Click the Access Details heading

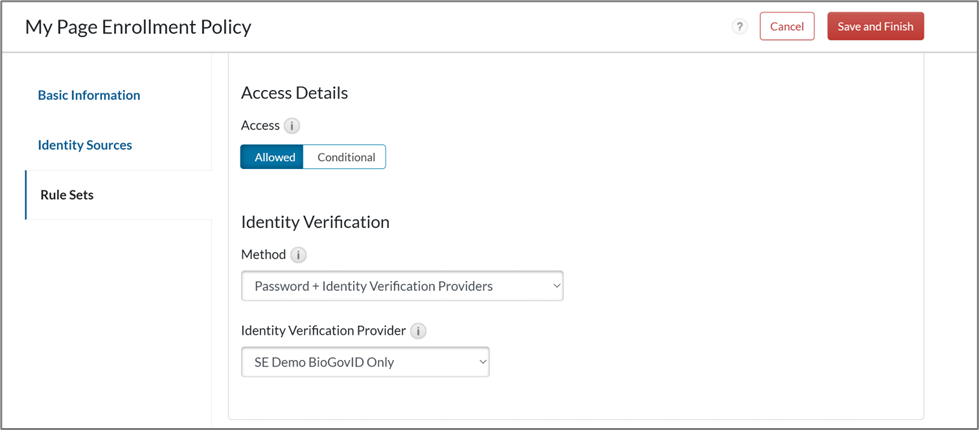click(294, 93)
